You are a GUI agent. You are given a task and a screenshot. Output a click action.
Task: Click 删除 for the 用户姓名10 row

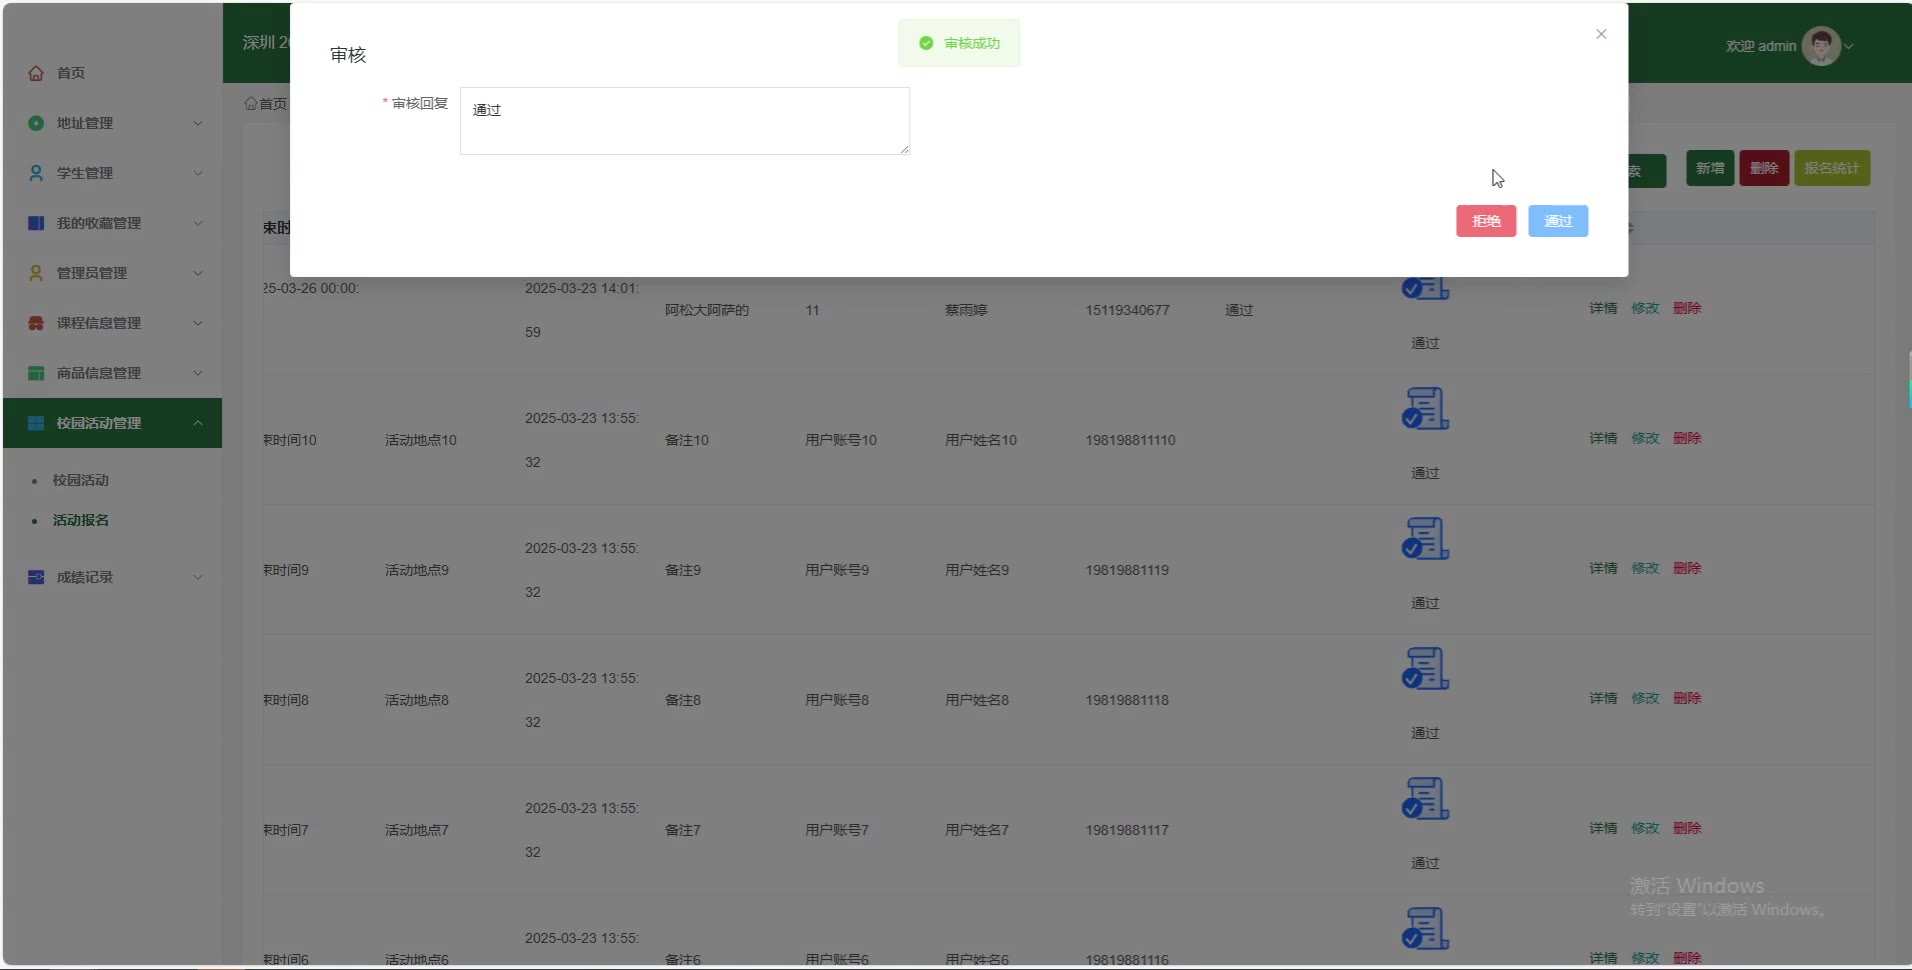click(1687, 438)
